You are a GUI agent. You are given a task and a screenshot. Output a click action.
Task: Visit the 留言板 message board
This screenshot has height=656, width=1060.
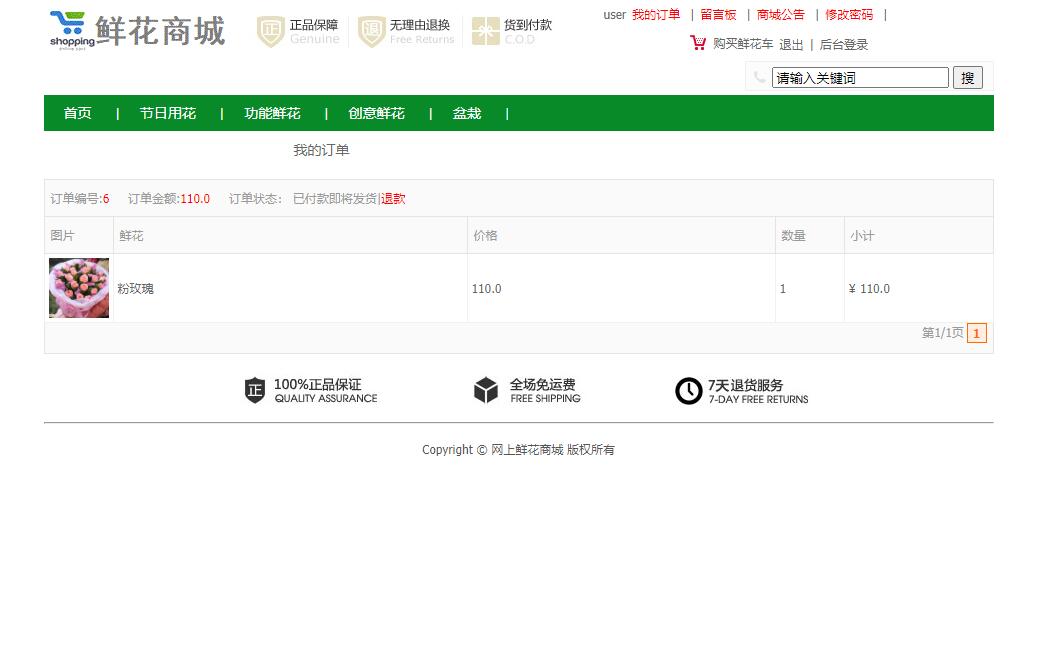point(718,15)
